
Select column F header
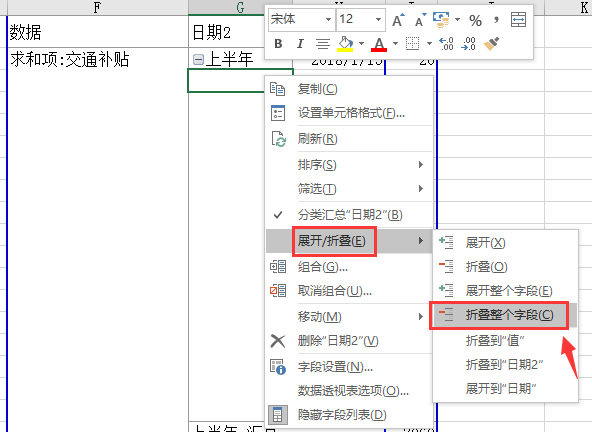[x=98, y=8]
